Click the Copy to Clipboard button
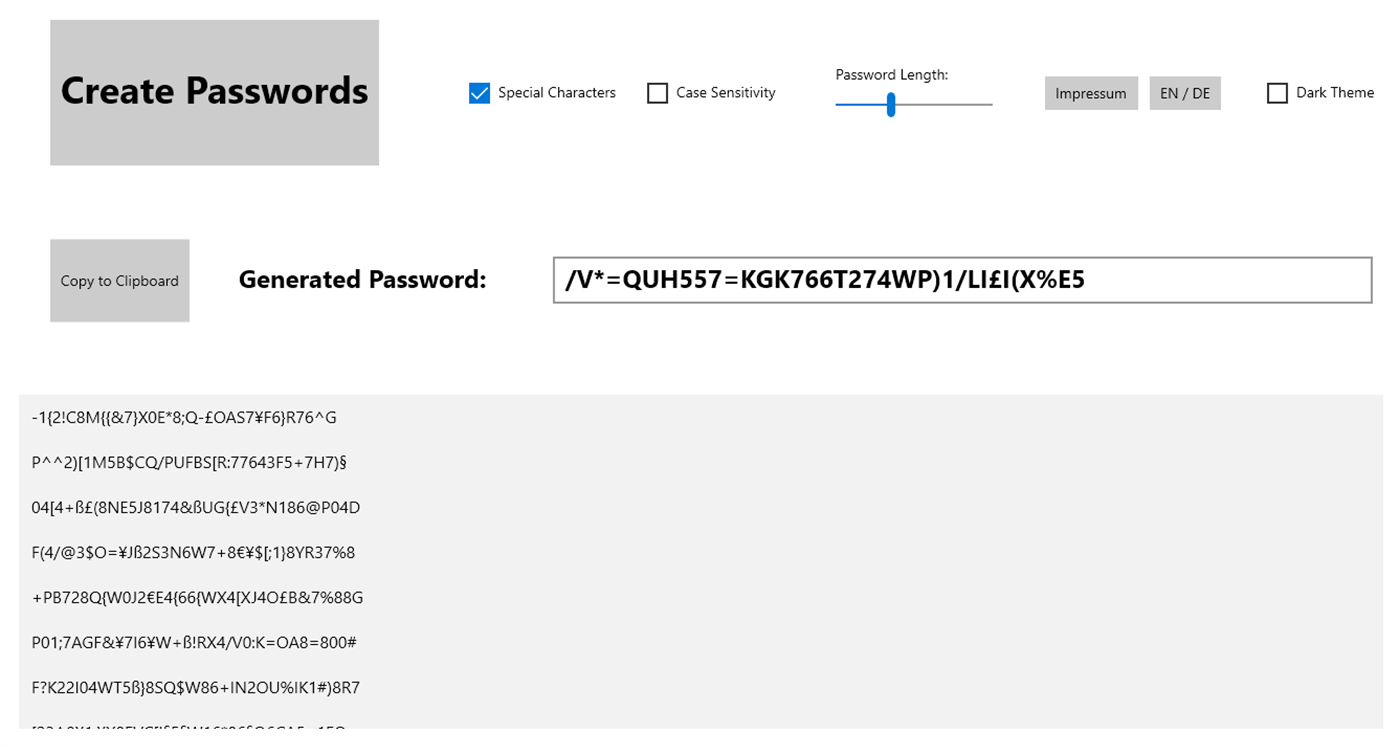This screenshot has height=747, width=1399. [119, 280]
